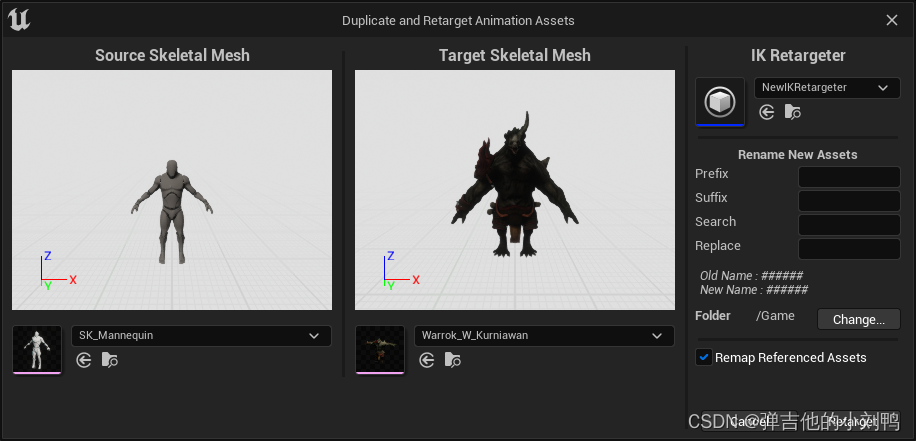Viewport: 916px width, 441px height.
Task: Browse to NewIKRetargeter in content browser
Action: click(793, 112)
